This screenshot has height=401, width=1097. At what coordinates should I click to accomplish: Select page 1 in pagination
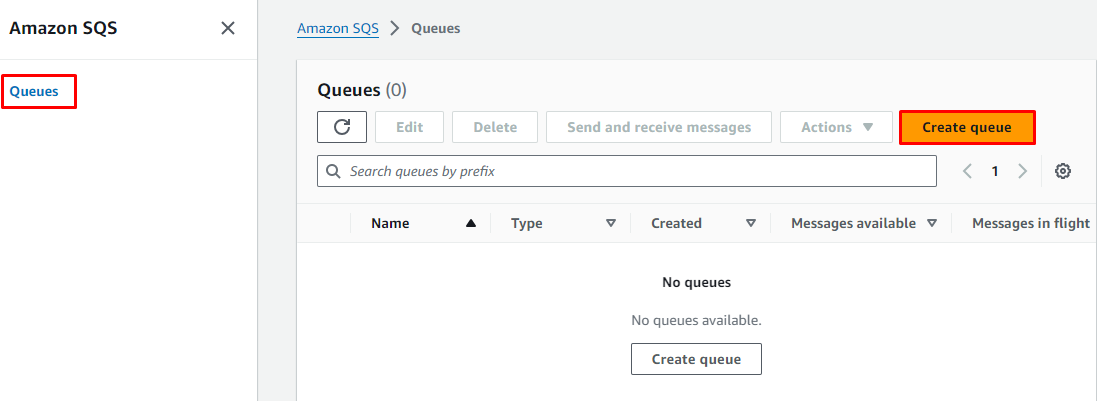[x=995, y=171]
